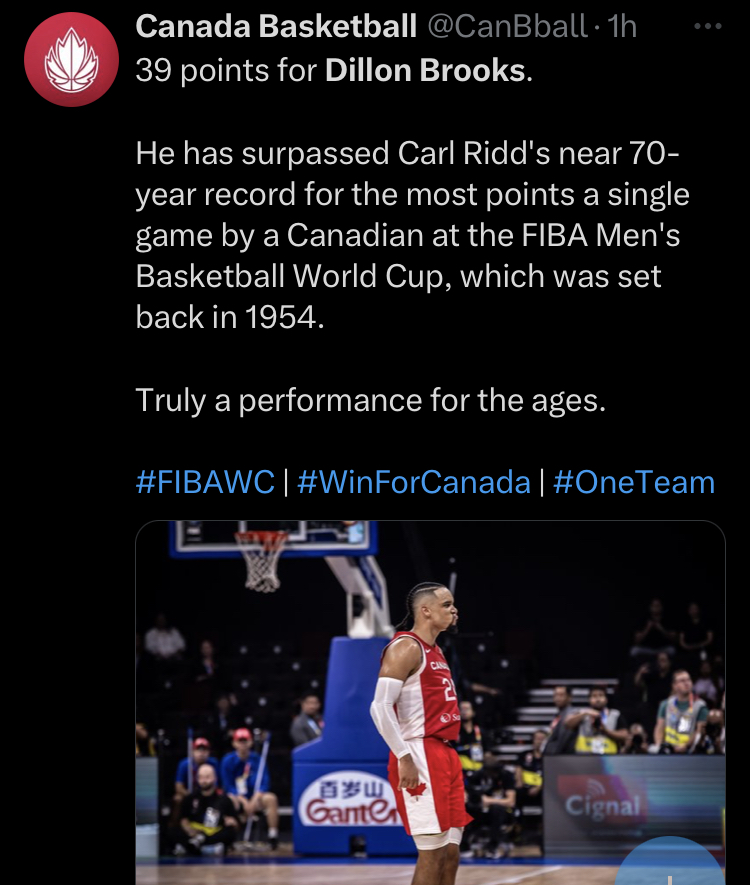Open the Canada Basketball maple leaf avatar

tap(72, 59)
